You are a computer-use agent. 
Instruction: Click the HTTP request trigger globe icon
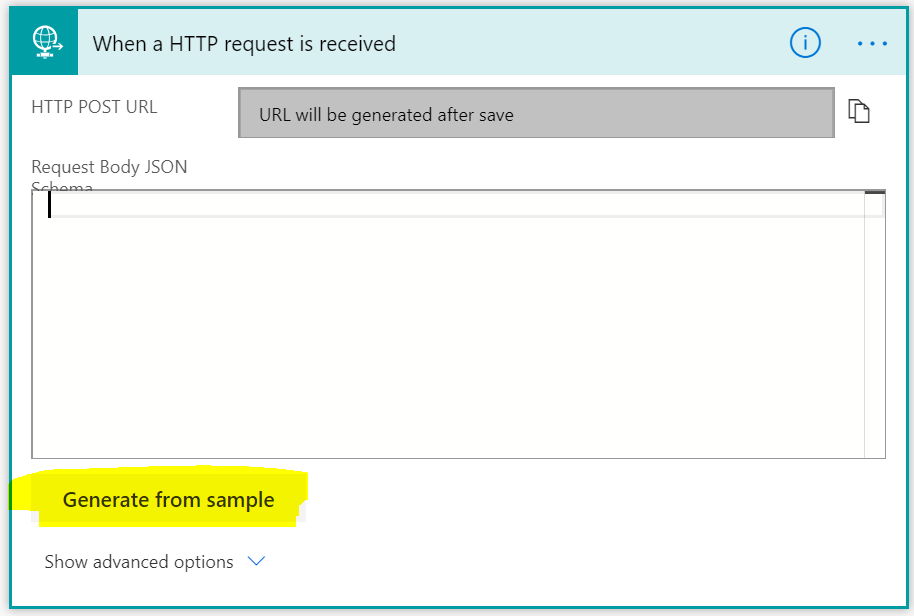pyautogui.click(x=44, y=42)
